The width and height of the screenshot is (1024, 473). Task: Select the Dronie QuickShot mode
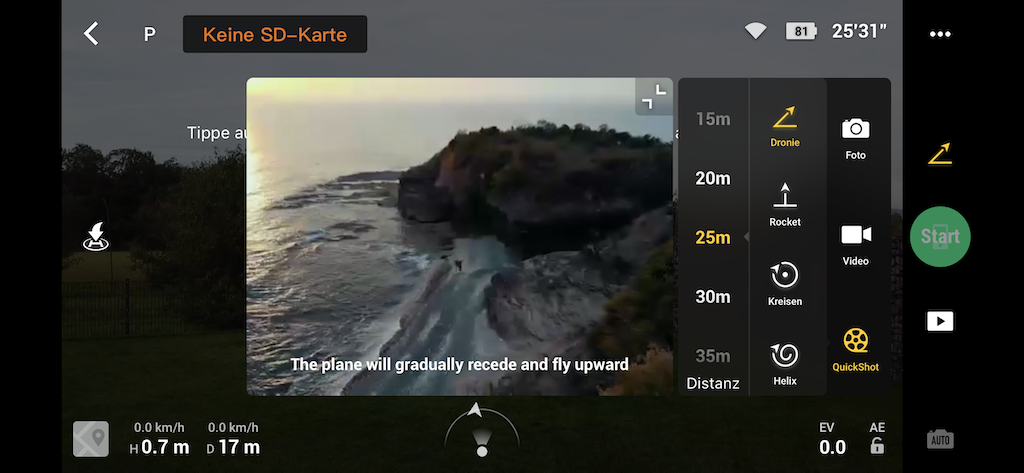point(784,126)
